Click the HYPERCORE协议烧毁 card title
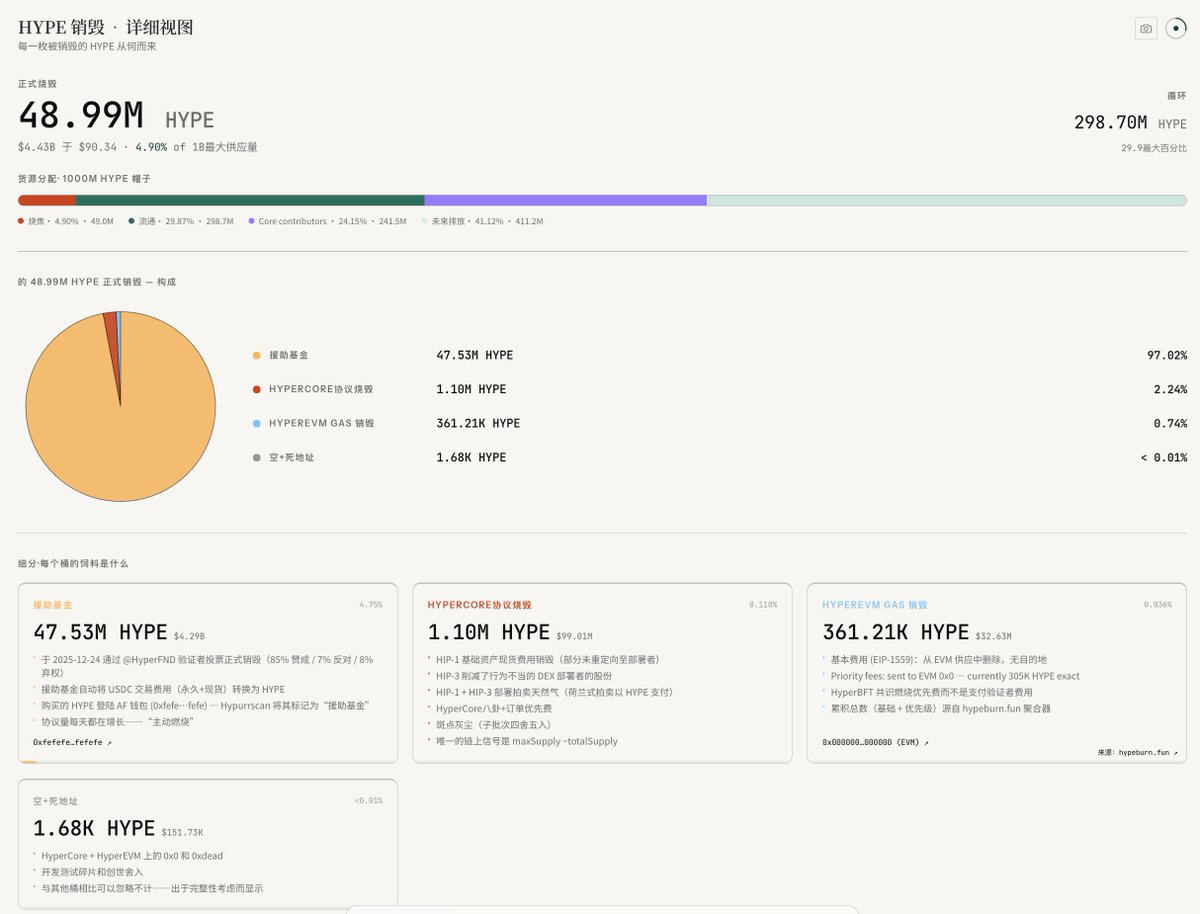The width and height of the screenshot is (1200, 914). (479, 605)
